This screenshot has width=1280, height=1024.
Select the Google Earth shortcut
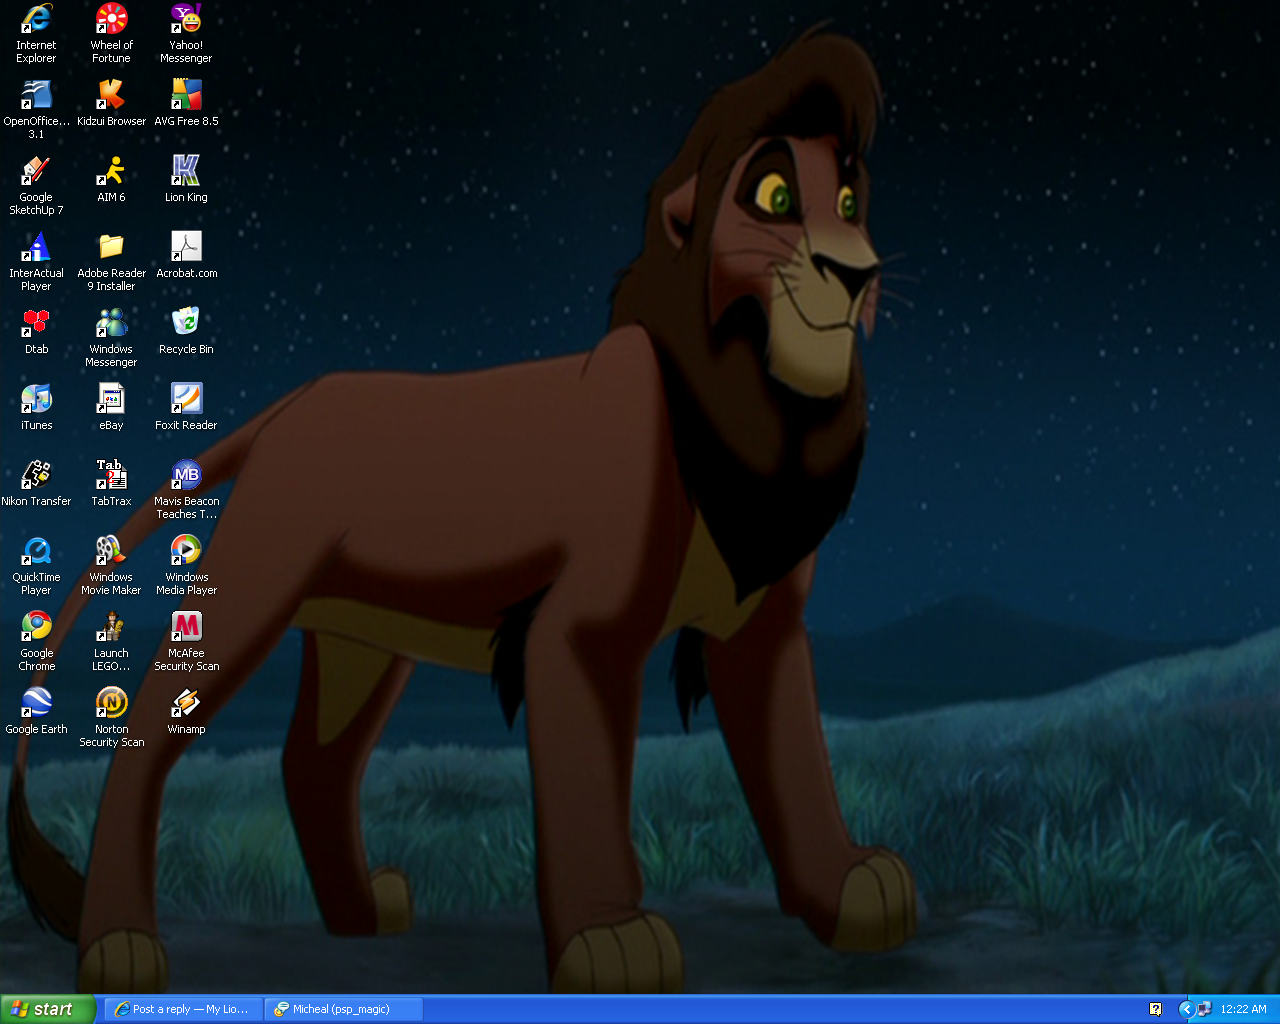(36, 703)
